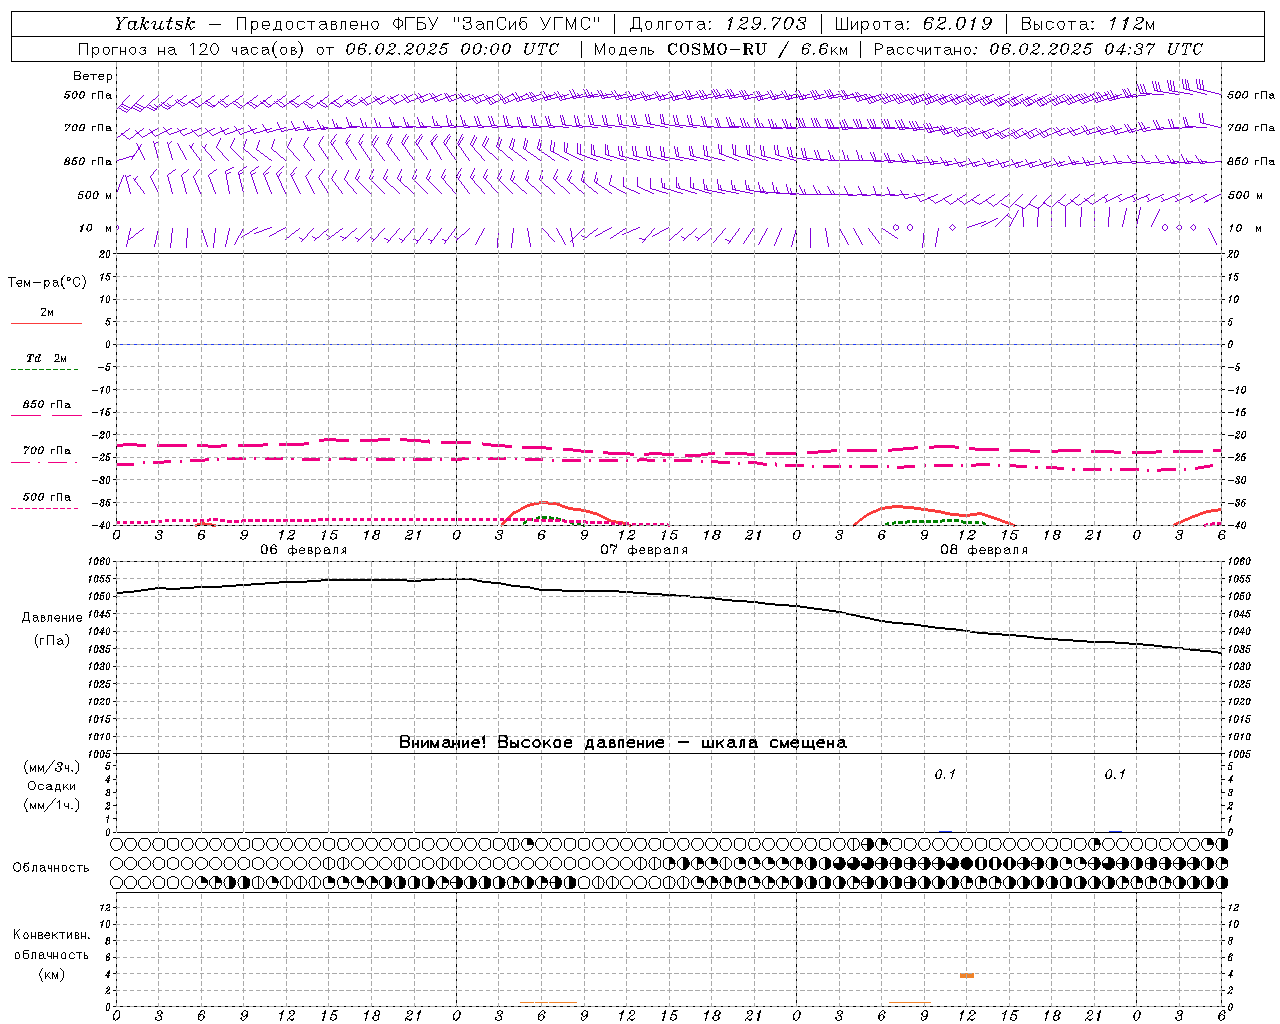The height and width of the screenshot is (1024, 1280).
Task: Click the '(км)' kilometre unit label
Action: (x=51, y=974)
